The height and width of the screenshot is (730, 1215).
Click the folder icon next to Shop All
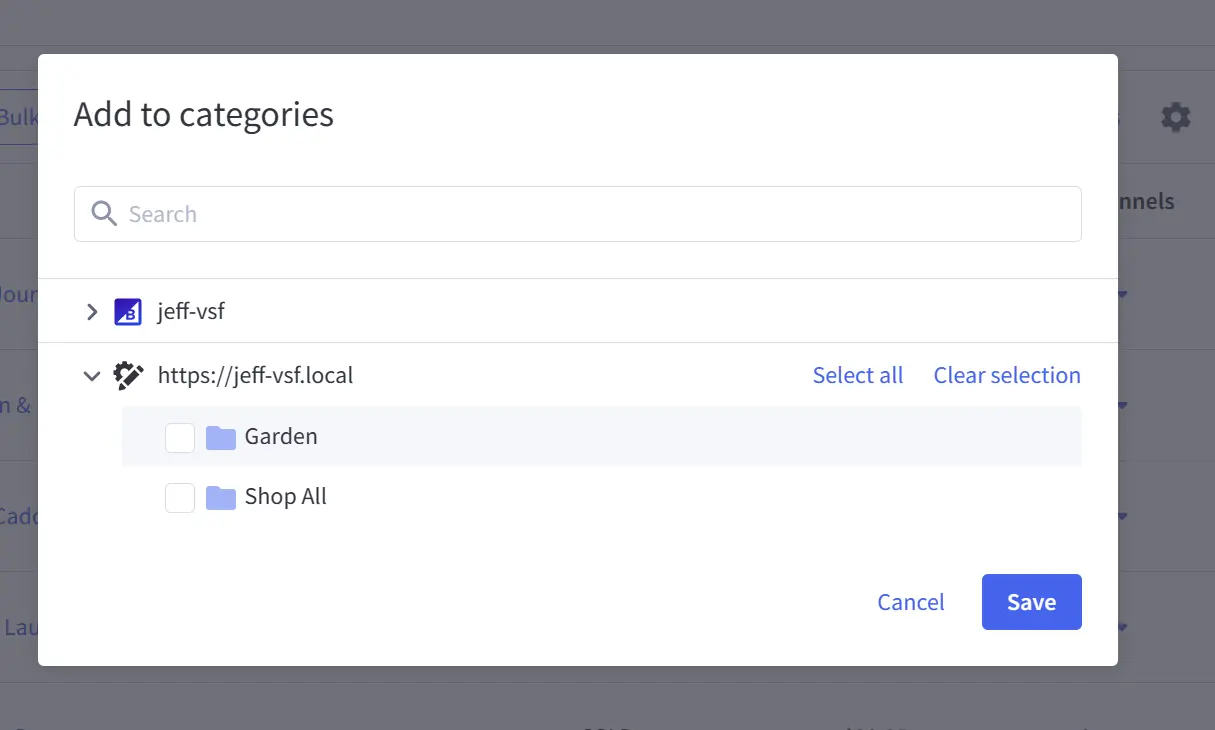click(x=220, y=497)
